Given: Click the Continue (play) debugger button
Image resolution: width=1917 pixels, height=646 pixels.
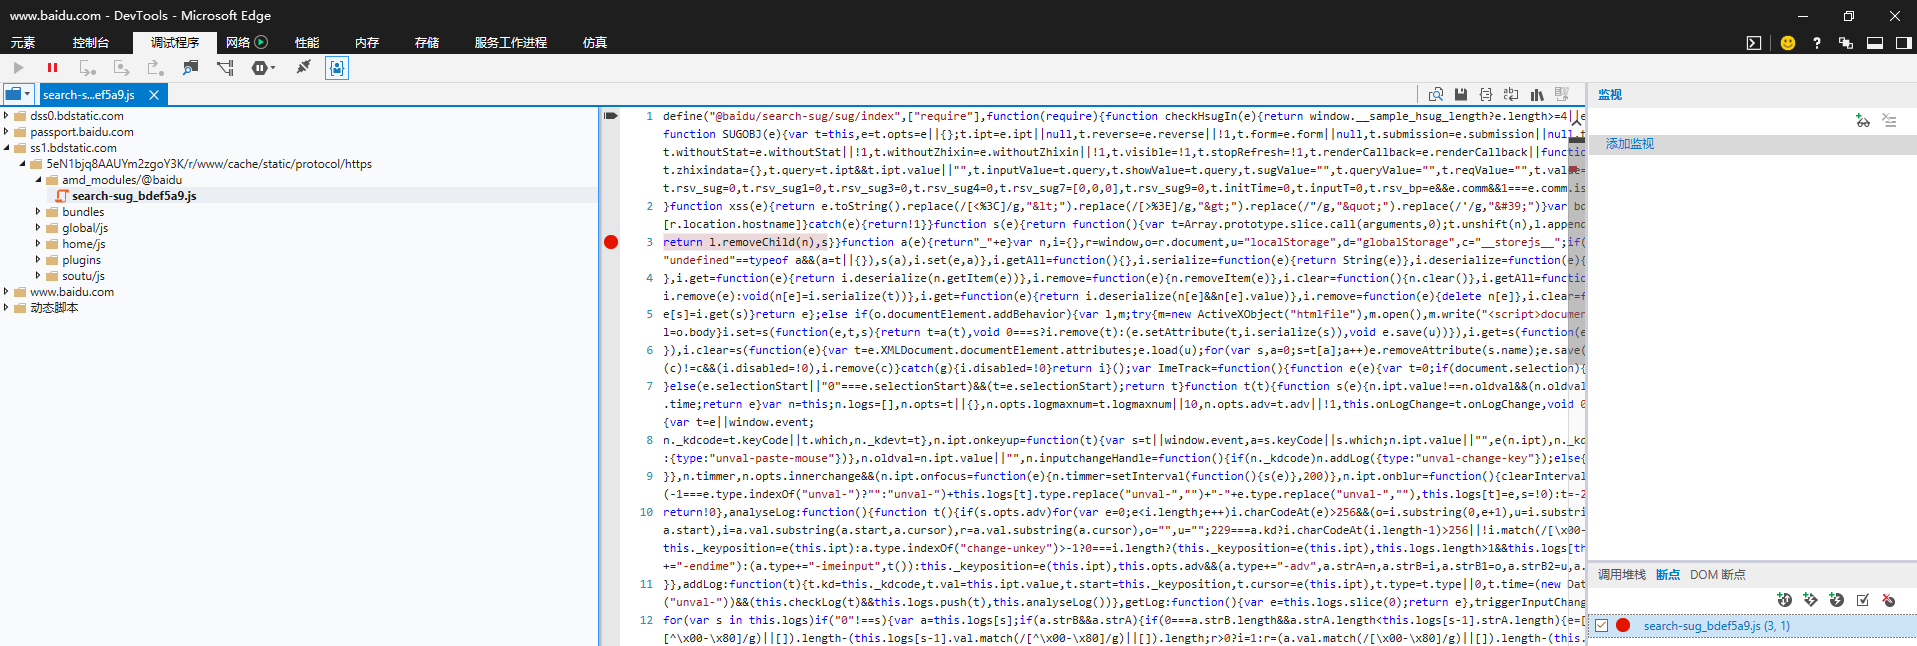Looking at the screenshot, I should 19,68.
